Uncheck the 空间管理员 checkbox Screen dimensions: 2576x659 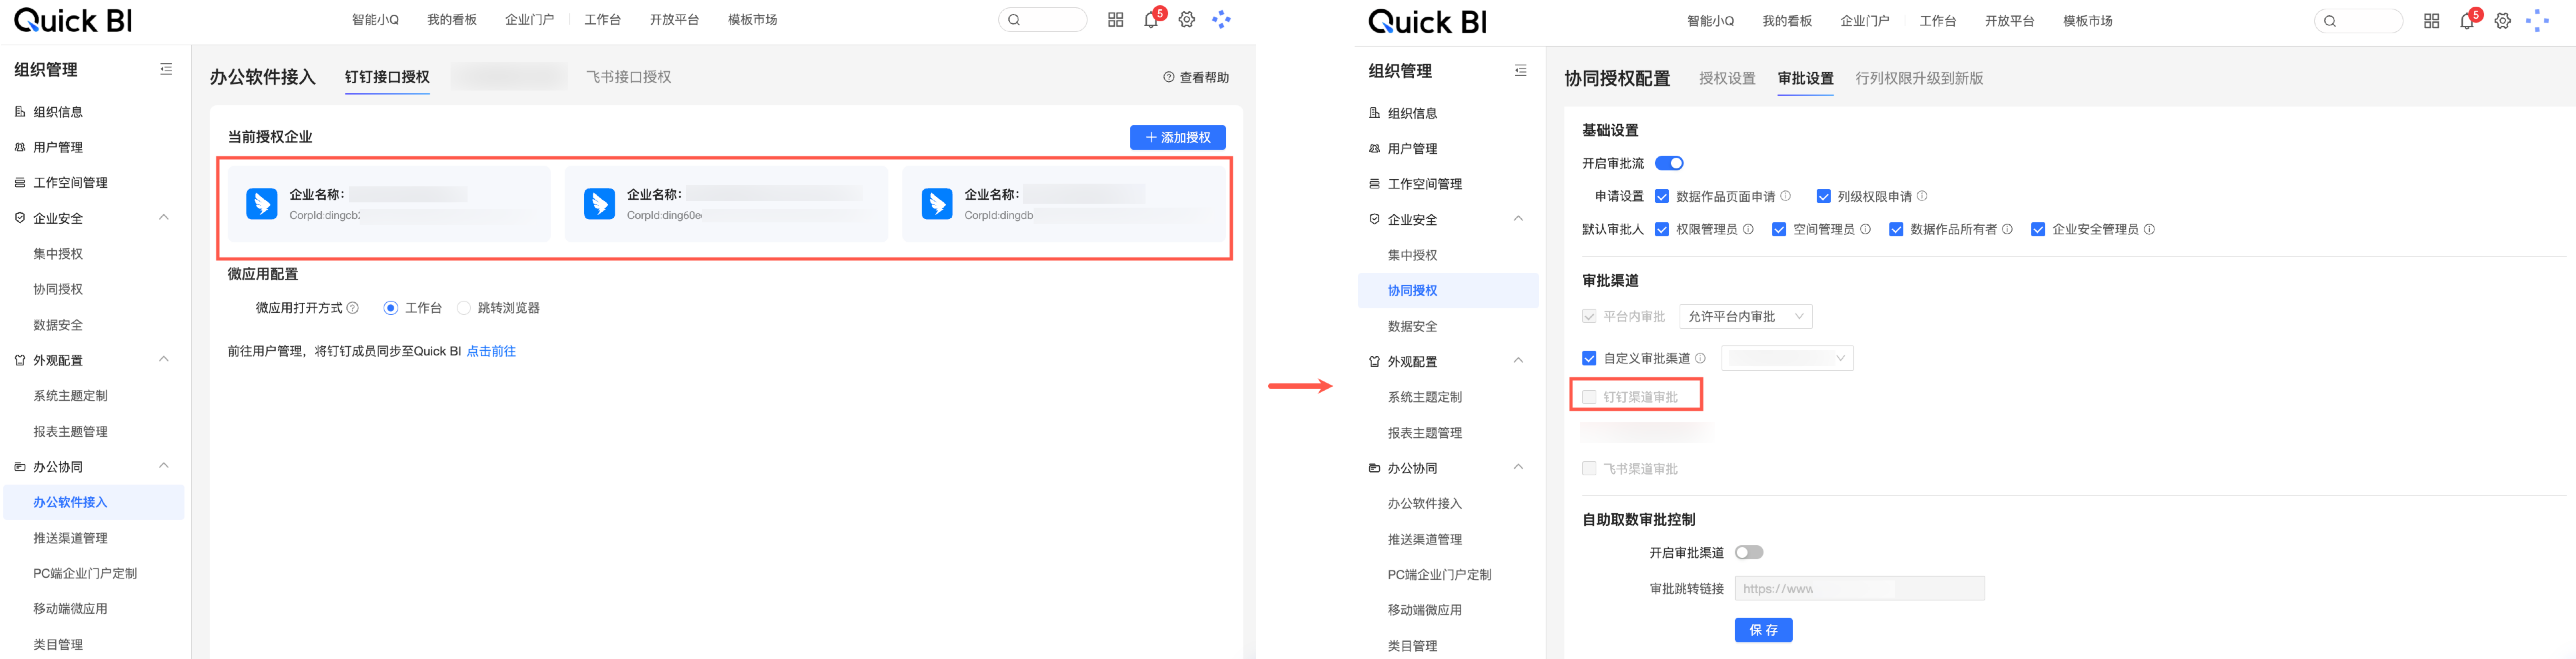point(1779,230)
